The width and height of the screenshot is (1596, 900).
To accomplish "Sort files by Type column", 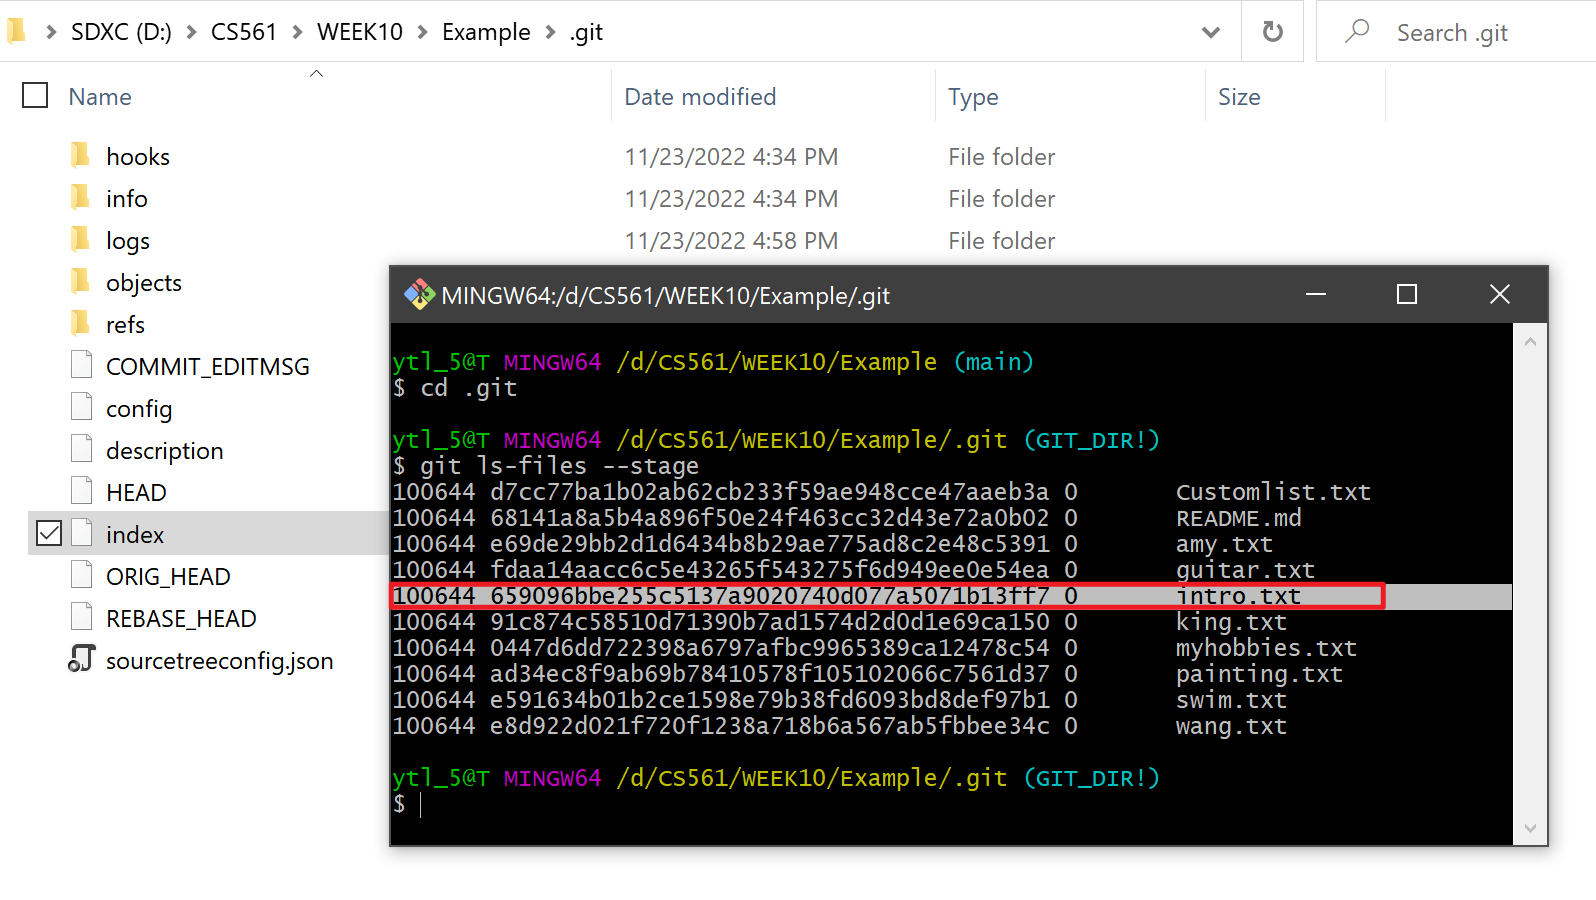I will pos(973,97).
